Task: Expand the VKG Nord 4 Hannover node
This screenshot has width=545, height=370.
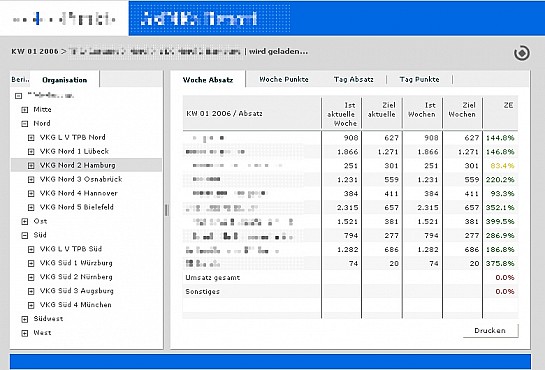Action: point(31,194)
